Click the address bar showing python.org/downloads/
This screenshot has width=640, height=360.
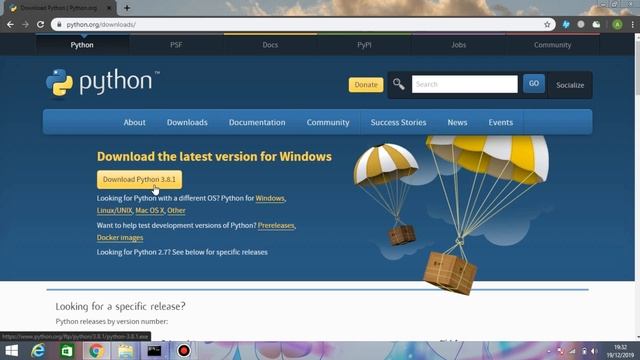(302, 24)
